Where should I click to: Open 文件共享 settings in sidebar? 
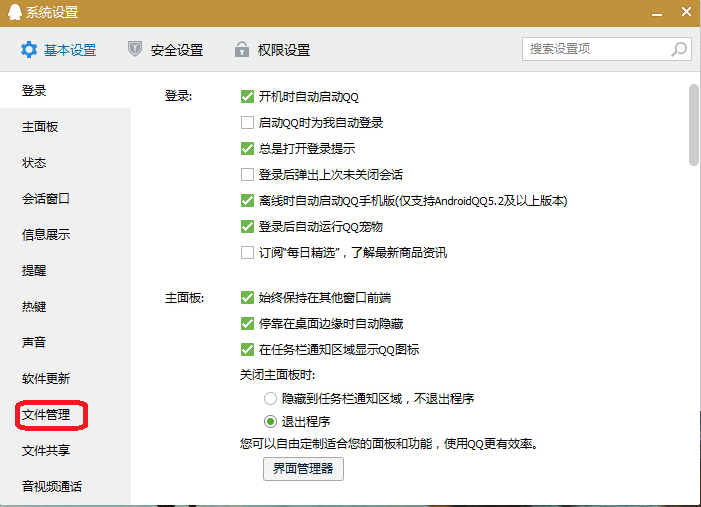[65, 451]
